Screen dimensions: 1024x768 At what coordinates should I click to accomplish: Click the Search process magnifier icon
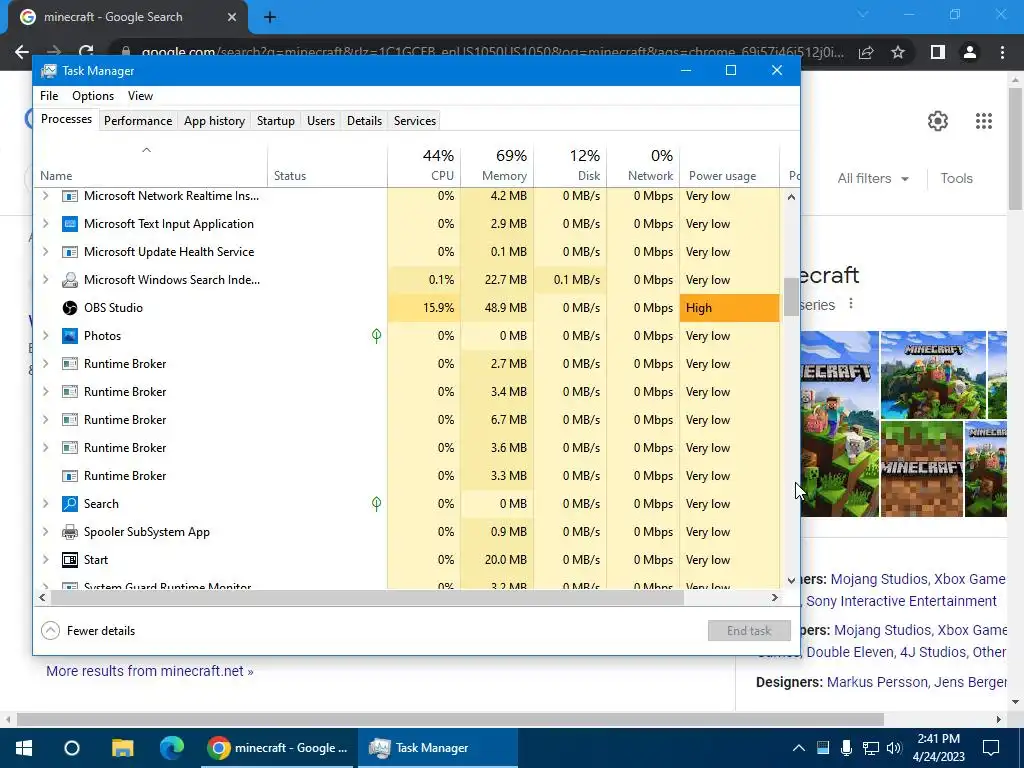pyautogui.click(x=70, y=504)
